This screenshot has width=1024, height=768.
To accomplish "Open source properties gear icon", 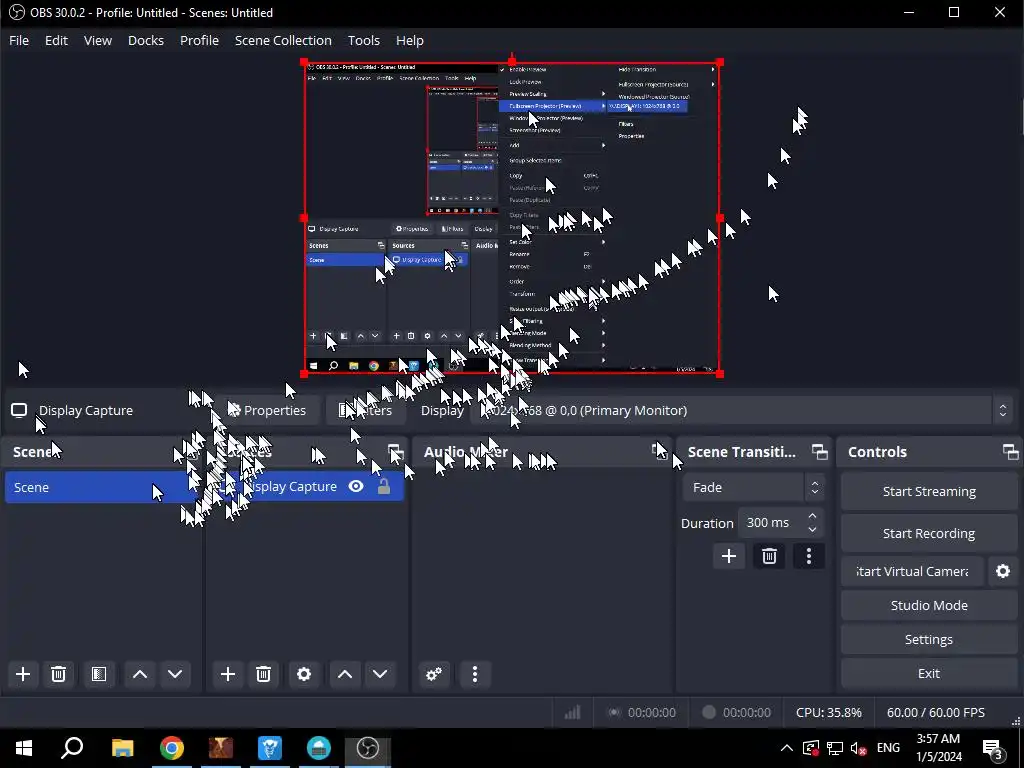I will click(x=304, y=674).
